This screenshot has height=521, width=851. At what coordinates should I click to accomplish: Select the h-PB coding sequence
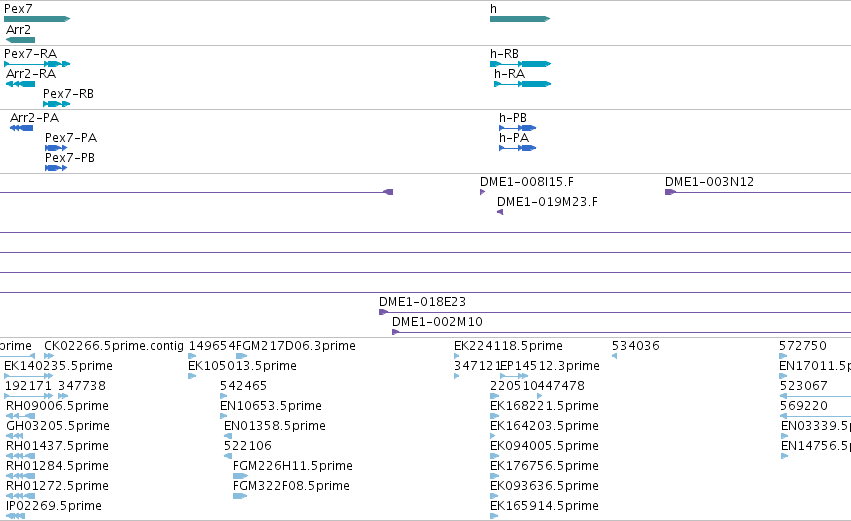point(517,128)
